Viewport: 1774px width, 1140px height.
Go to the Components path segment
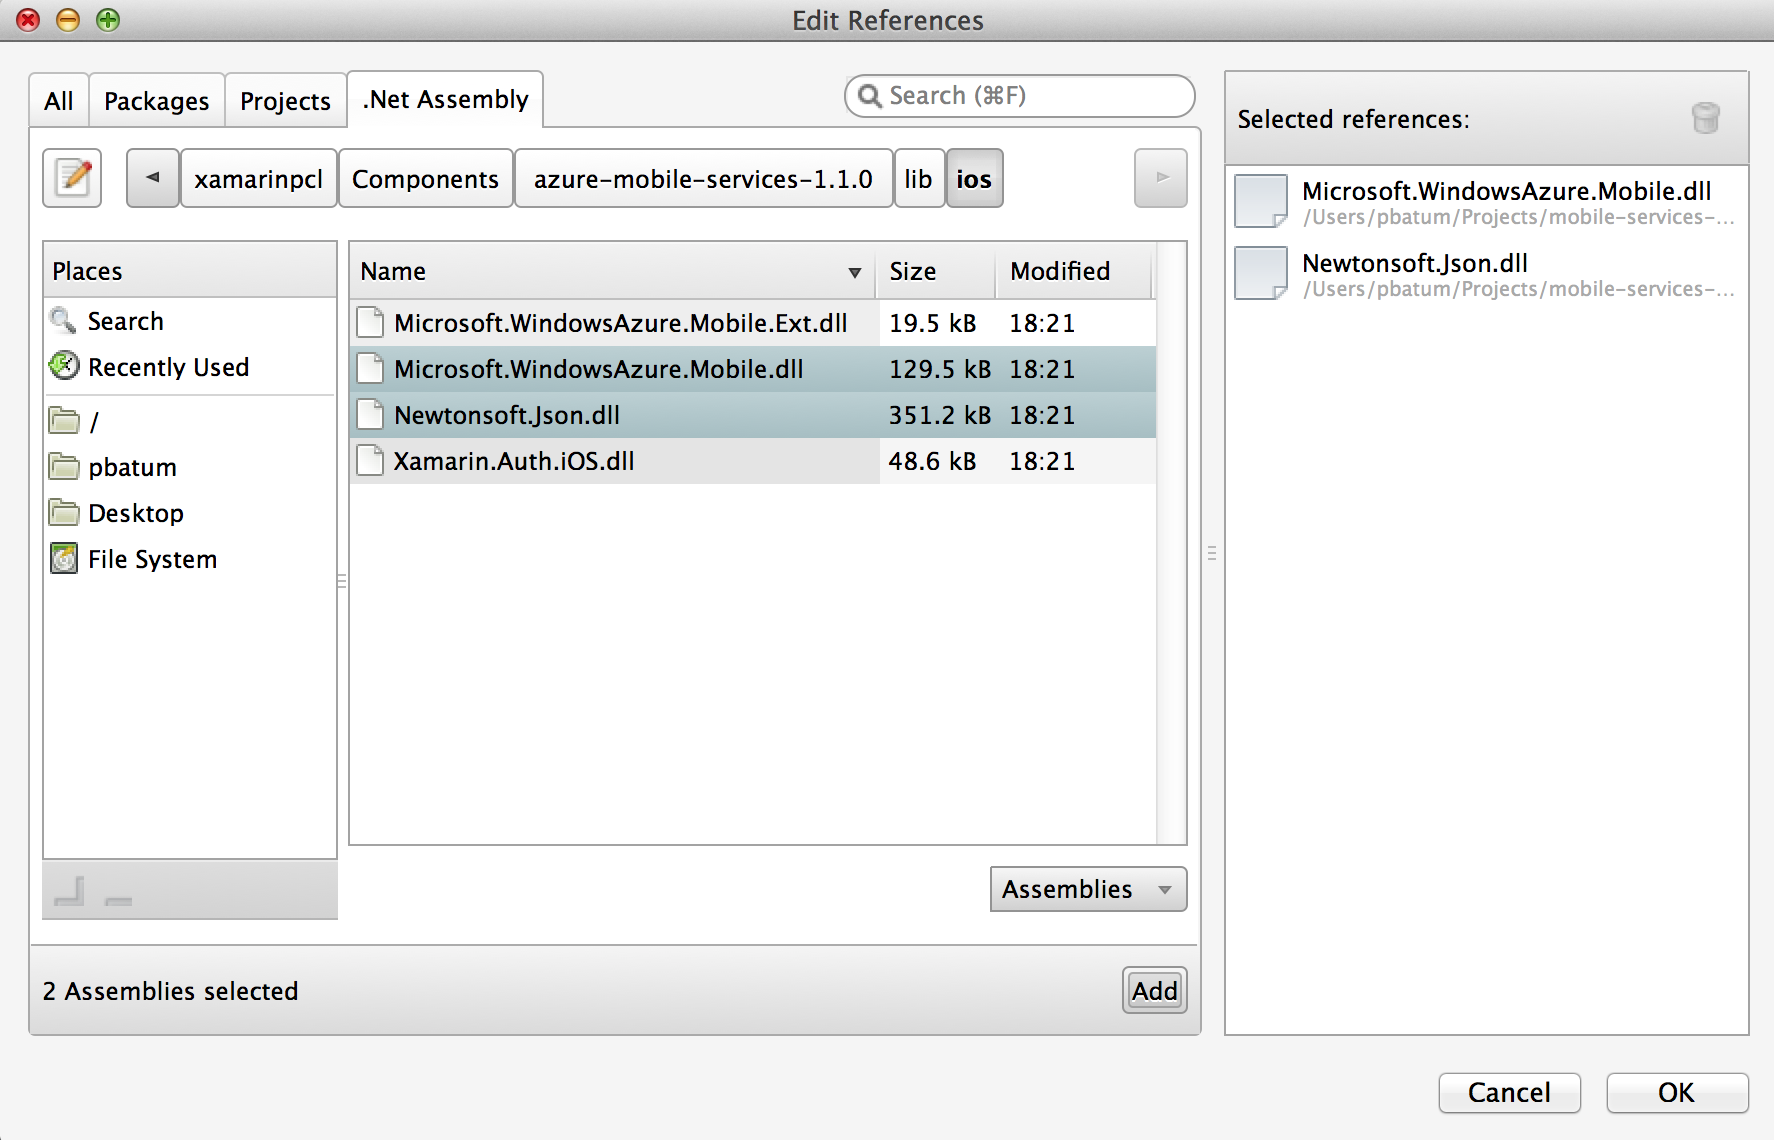click(x=426, y=178)
